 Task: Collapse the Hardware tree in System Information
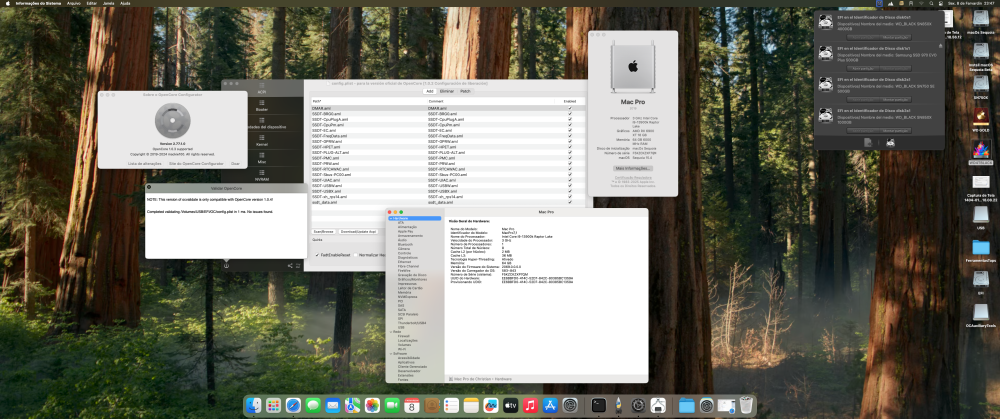(x=390, y=218)
